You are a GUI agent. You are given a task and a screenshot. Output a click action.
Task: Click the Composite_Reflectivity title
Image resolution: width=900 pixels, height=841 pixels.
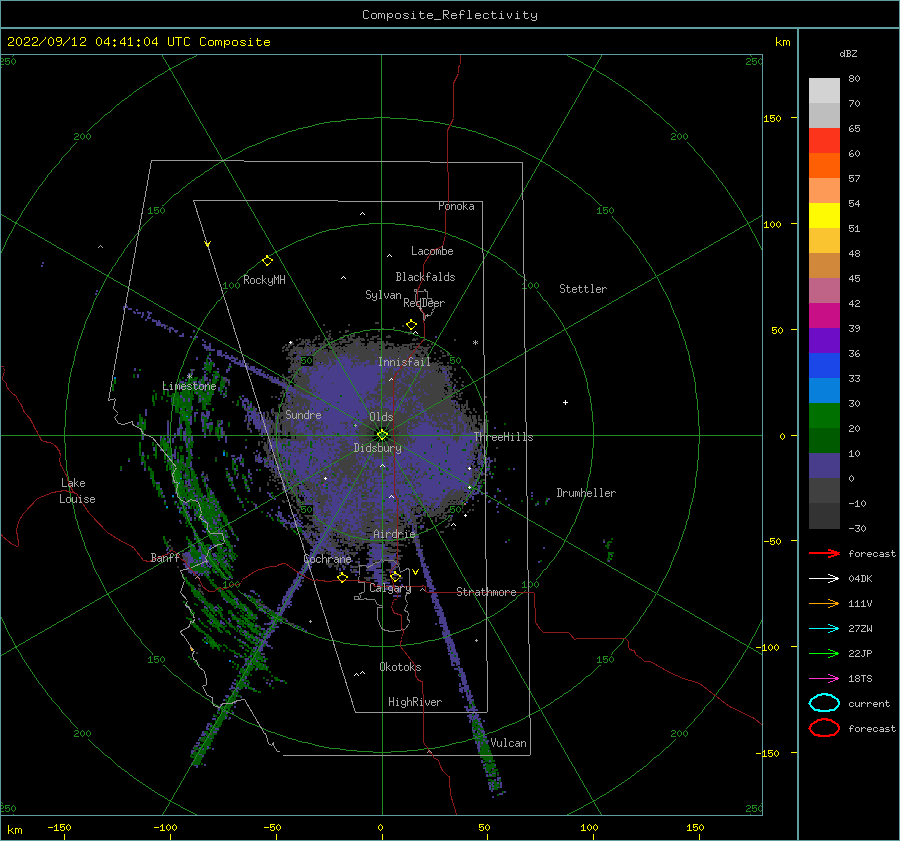[450, 15]
